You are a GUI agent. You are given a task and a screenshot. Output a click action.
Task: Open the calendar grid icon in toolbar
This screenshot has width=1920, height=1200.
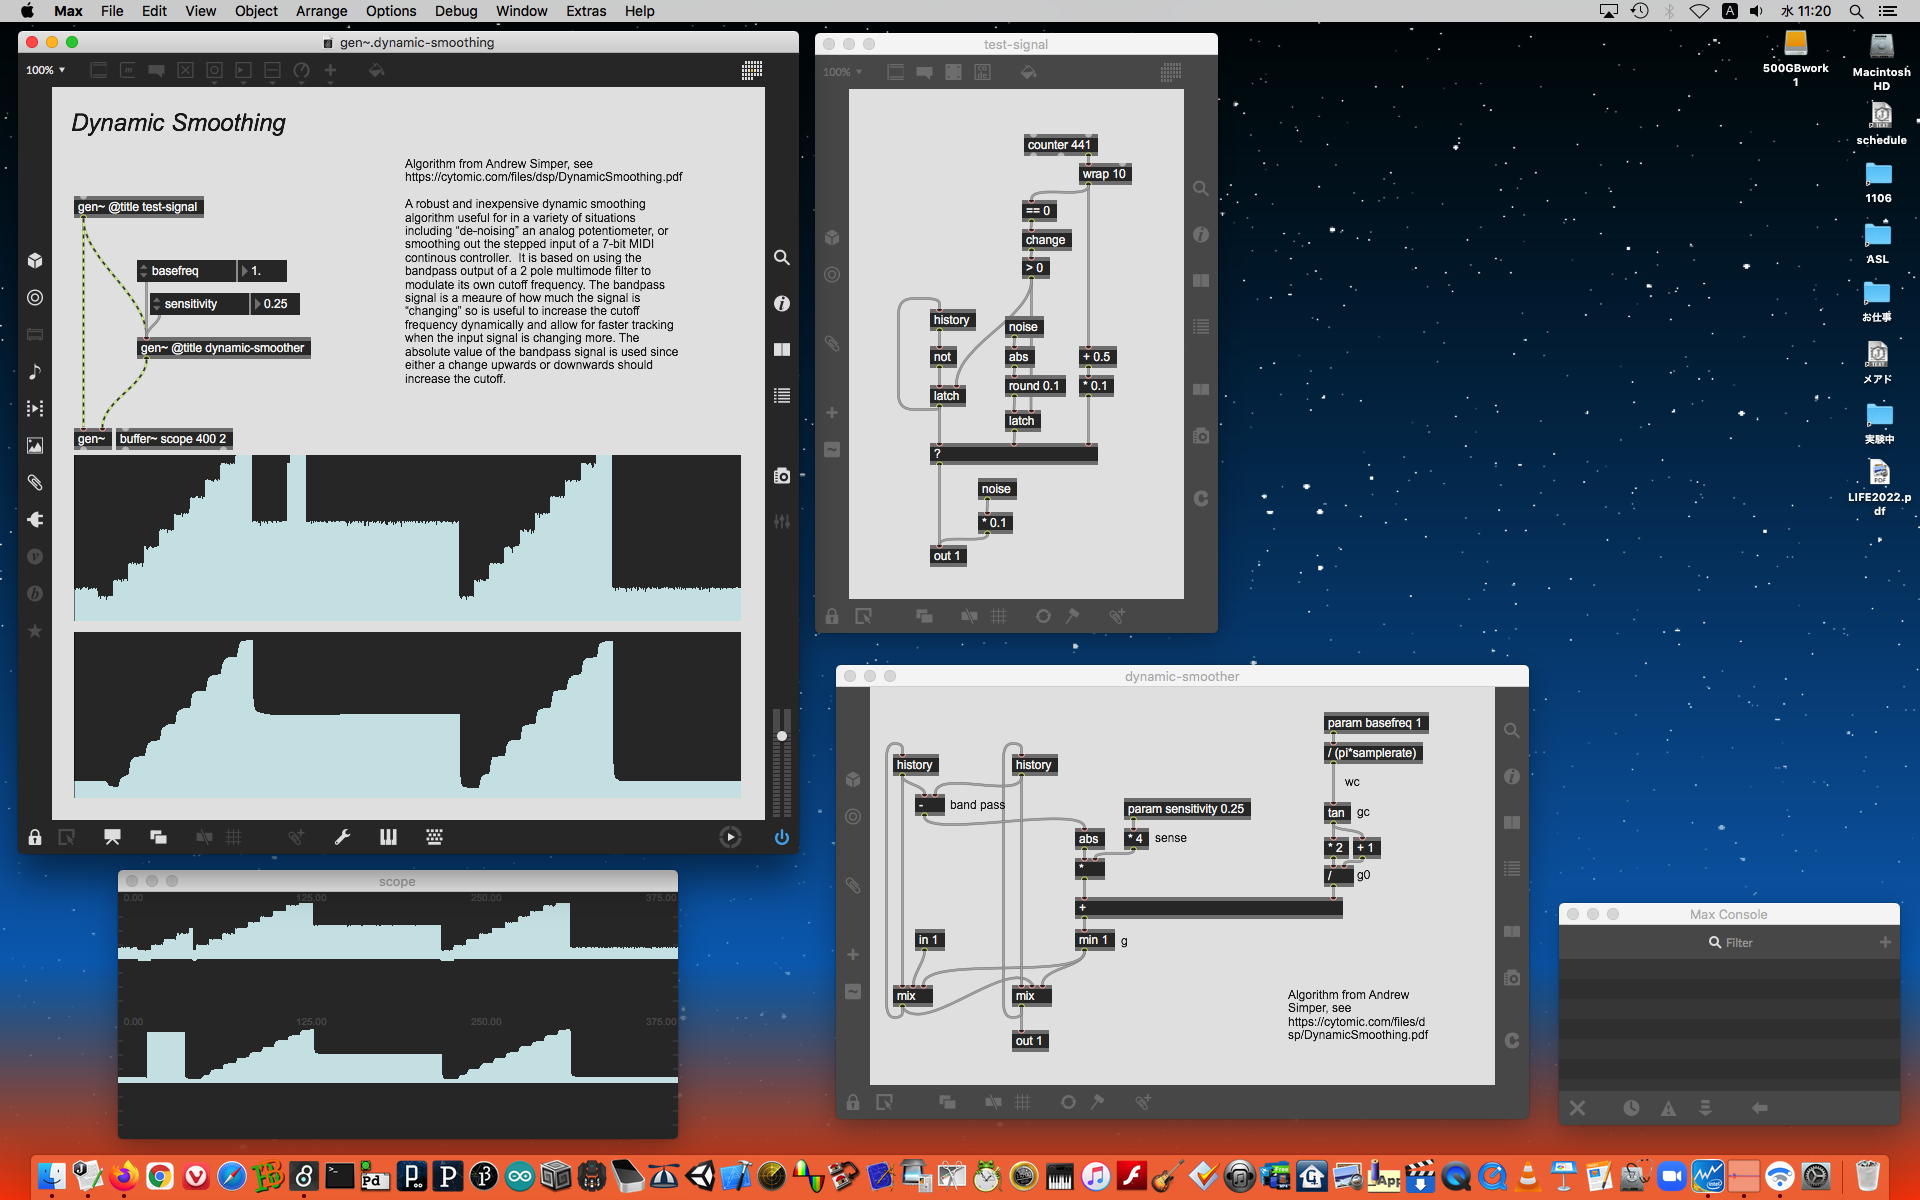[x=752, y=70]
